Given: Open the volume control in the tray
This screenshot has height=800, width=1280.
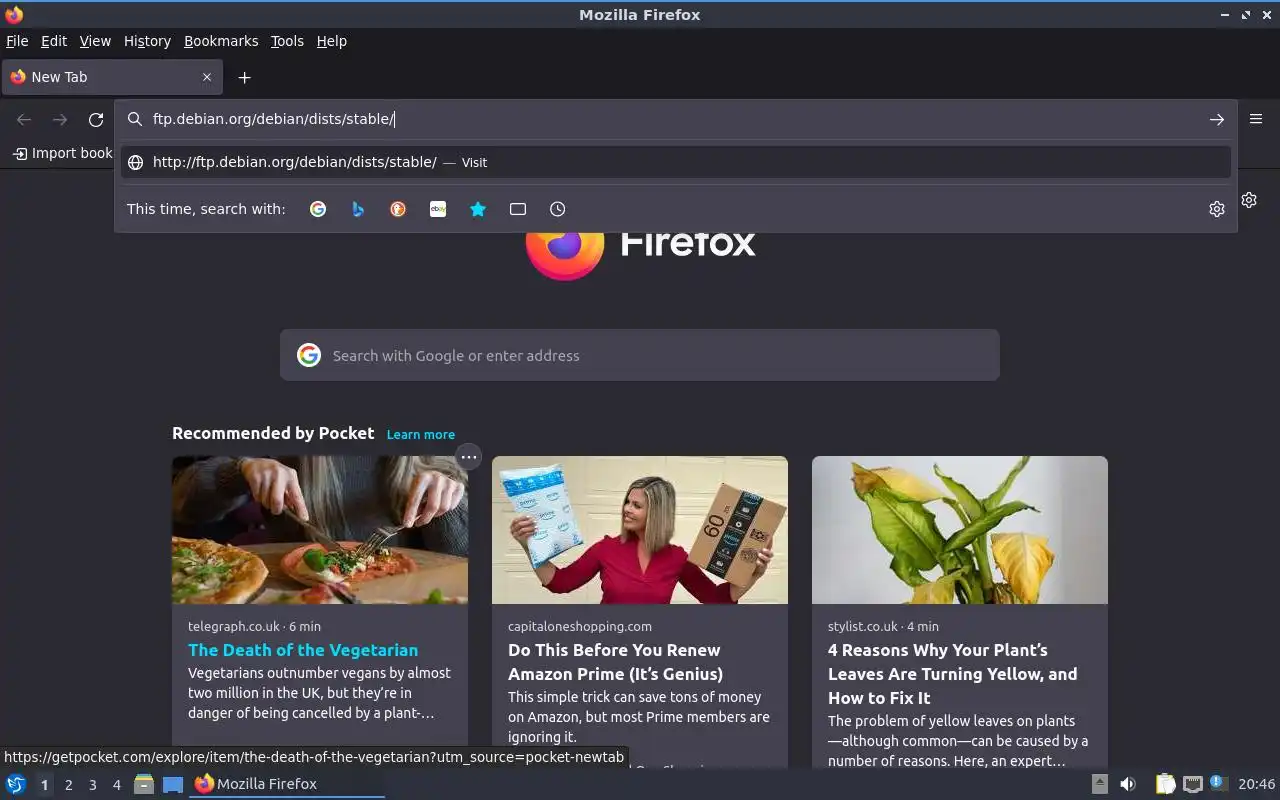Looking at the screenshot, I should (x=1128, y=784).
